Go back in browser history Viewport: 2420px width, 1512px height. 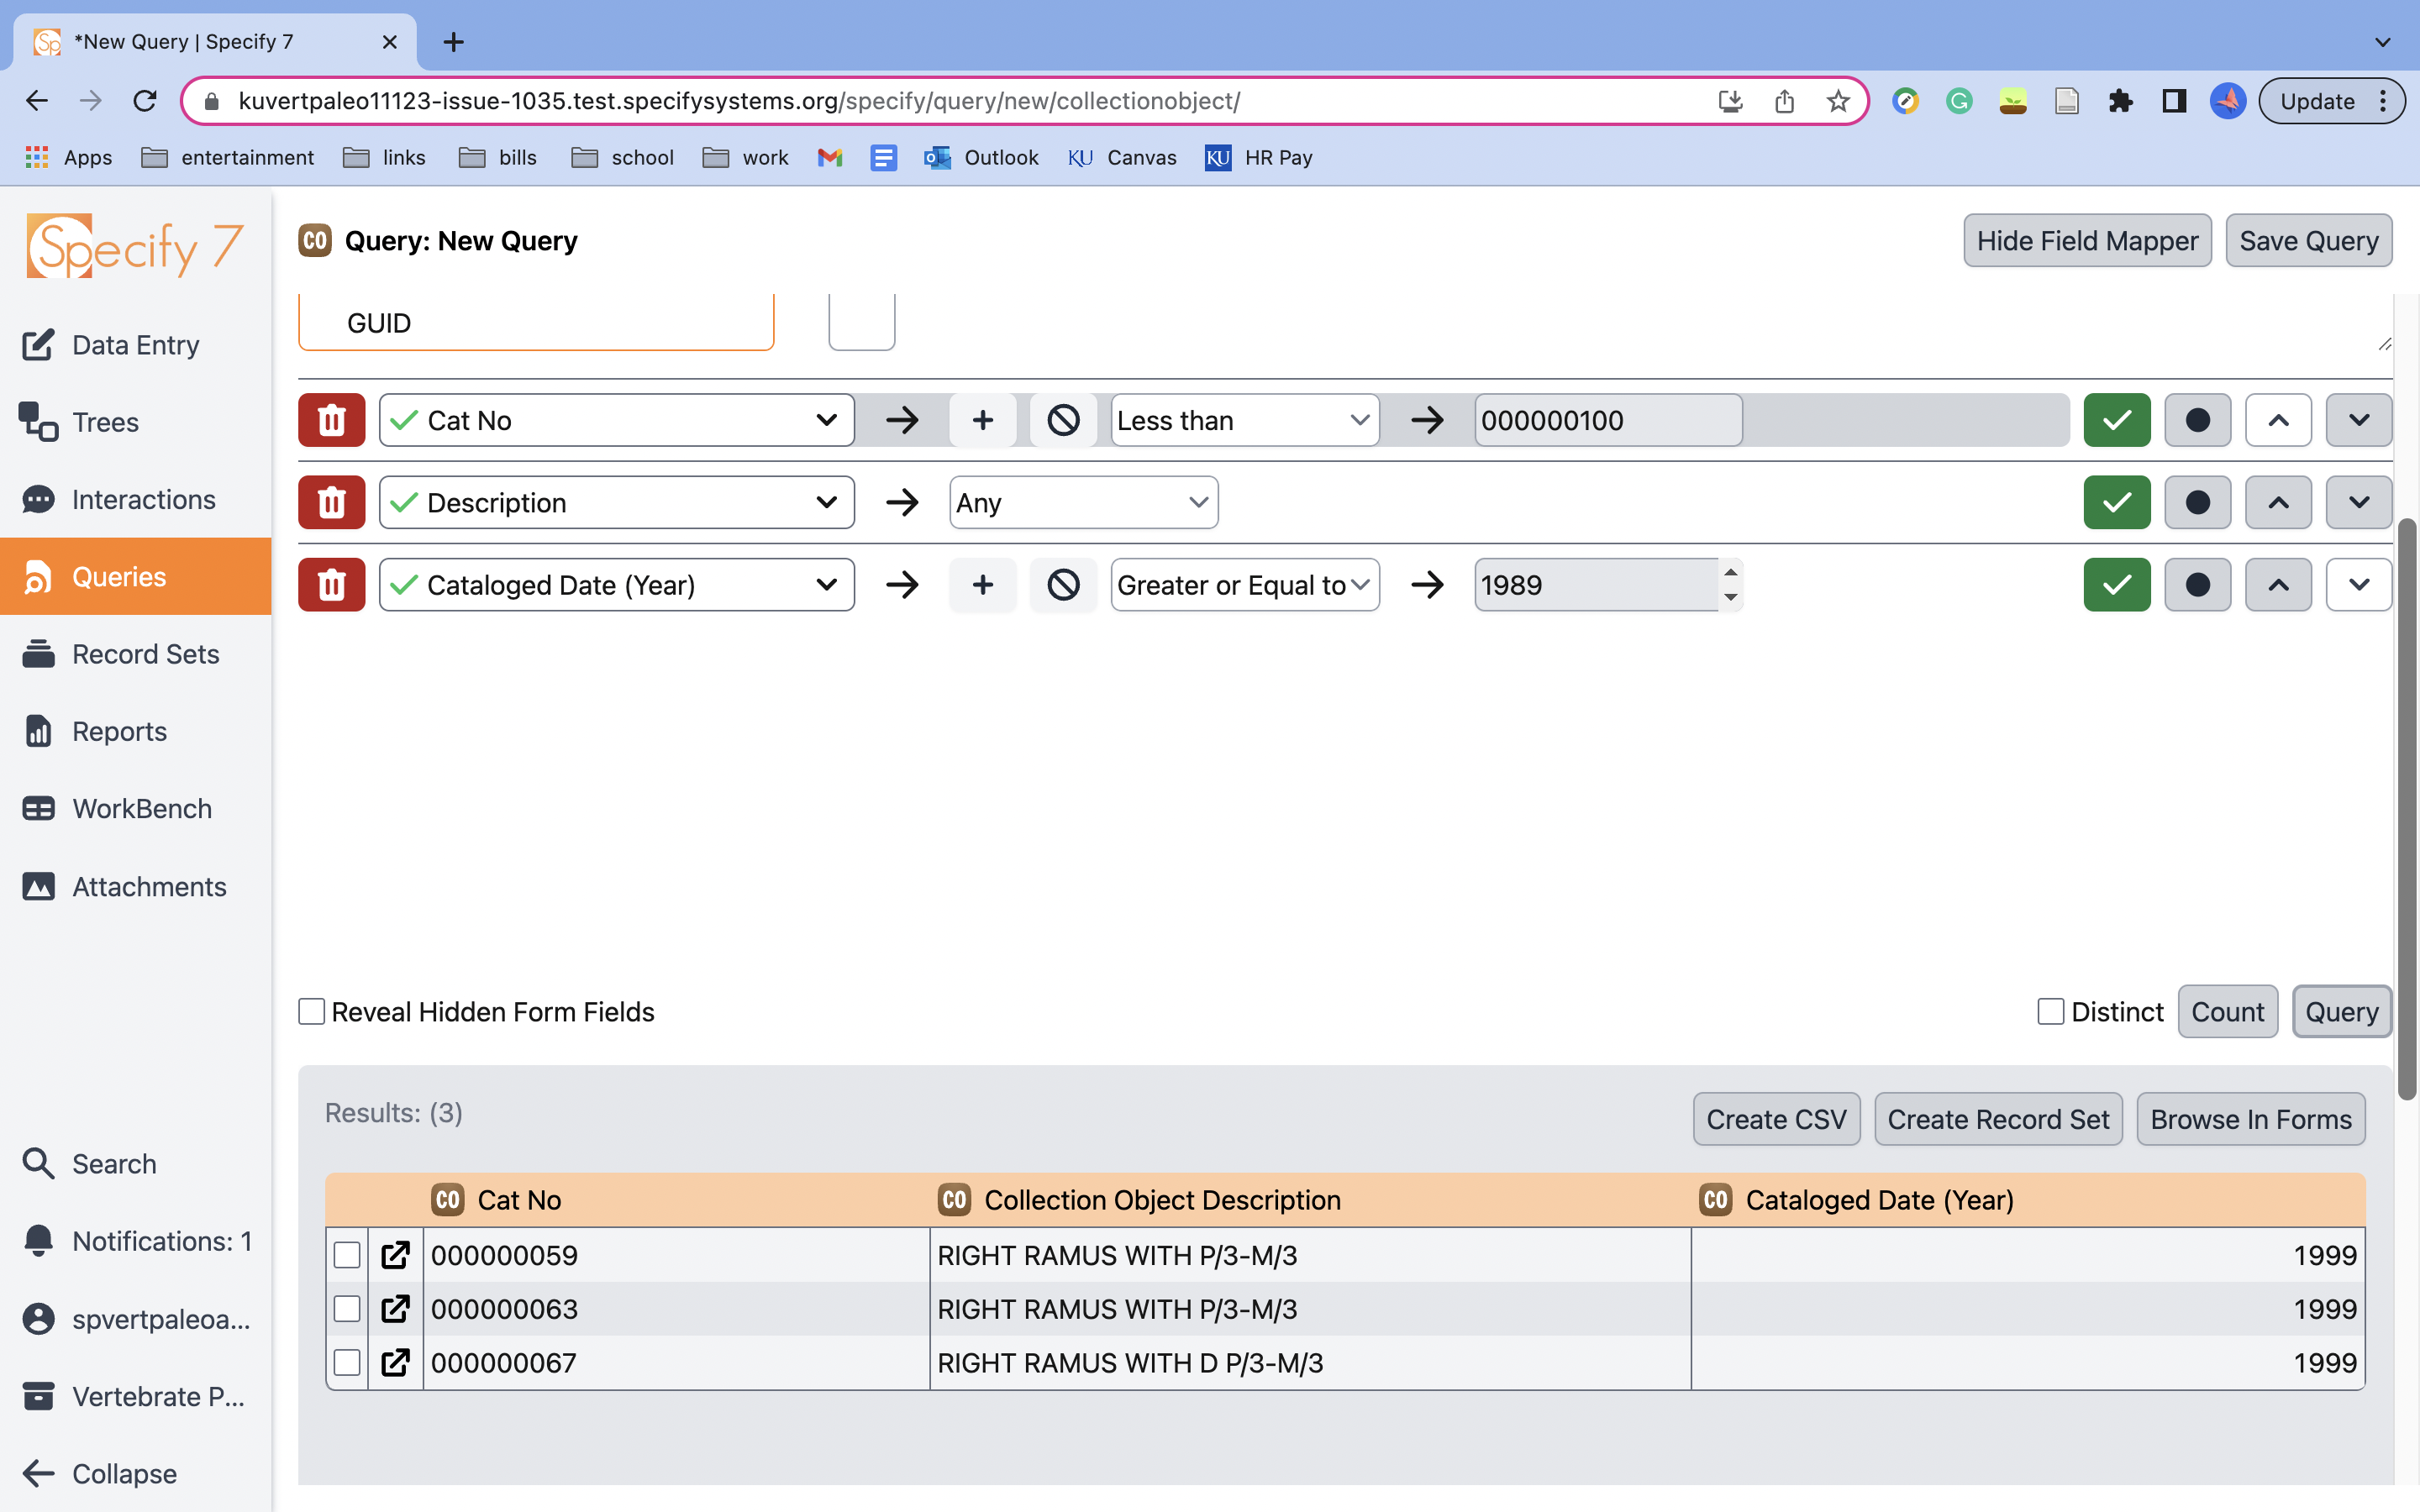[37, 101]
